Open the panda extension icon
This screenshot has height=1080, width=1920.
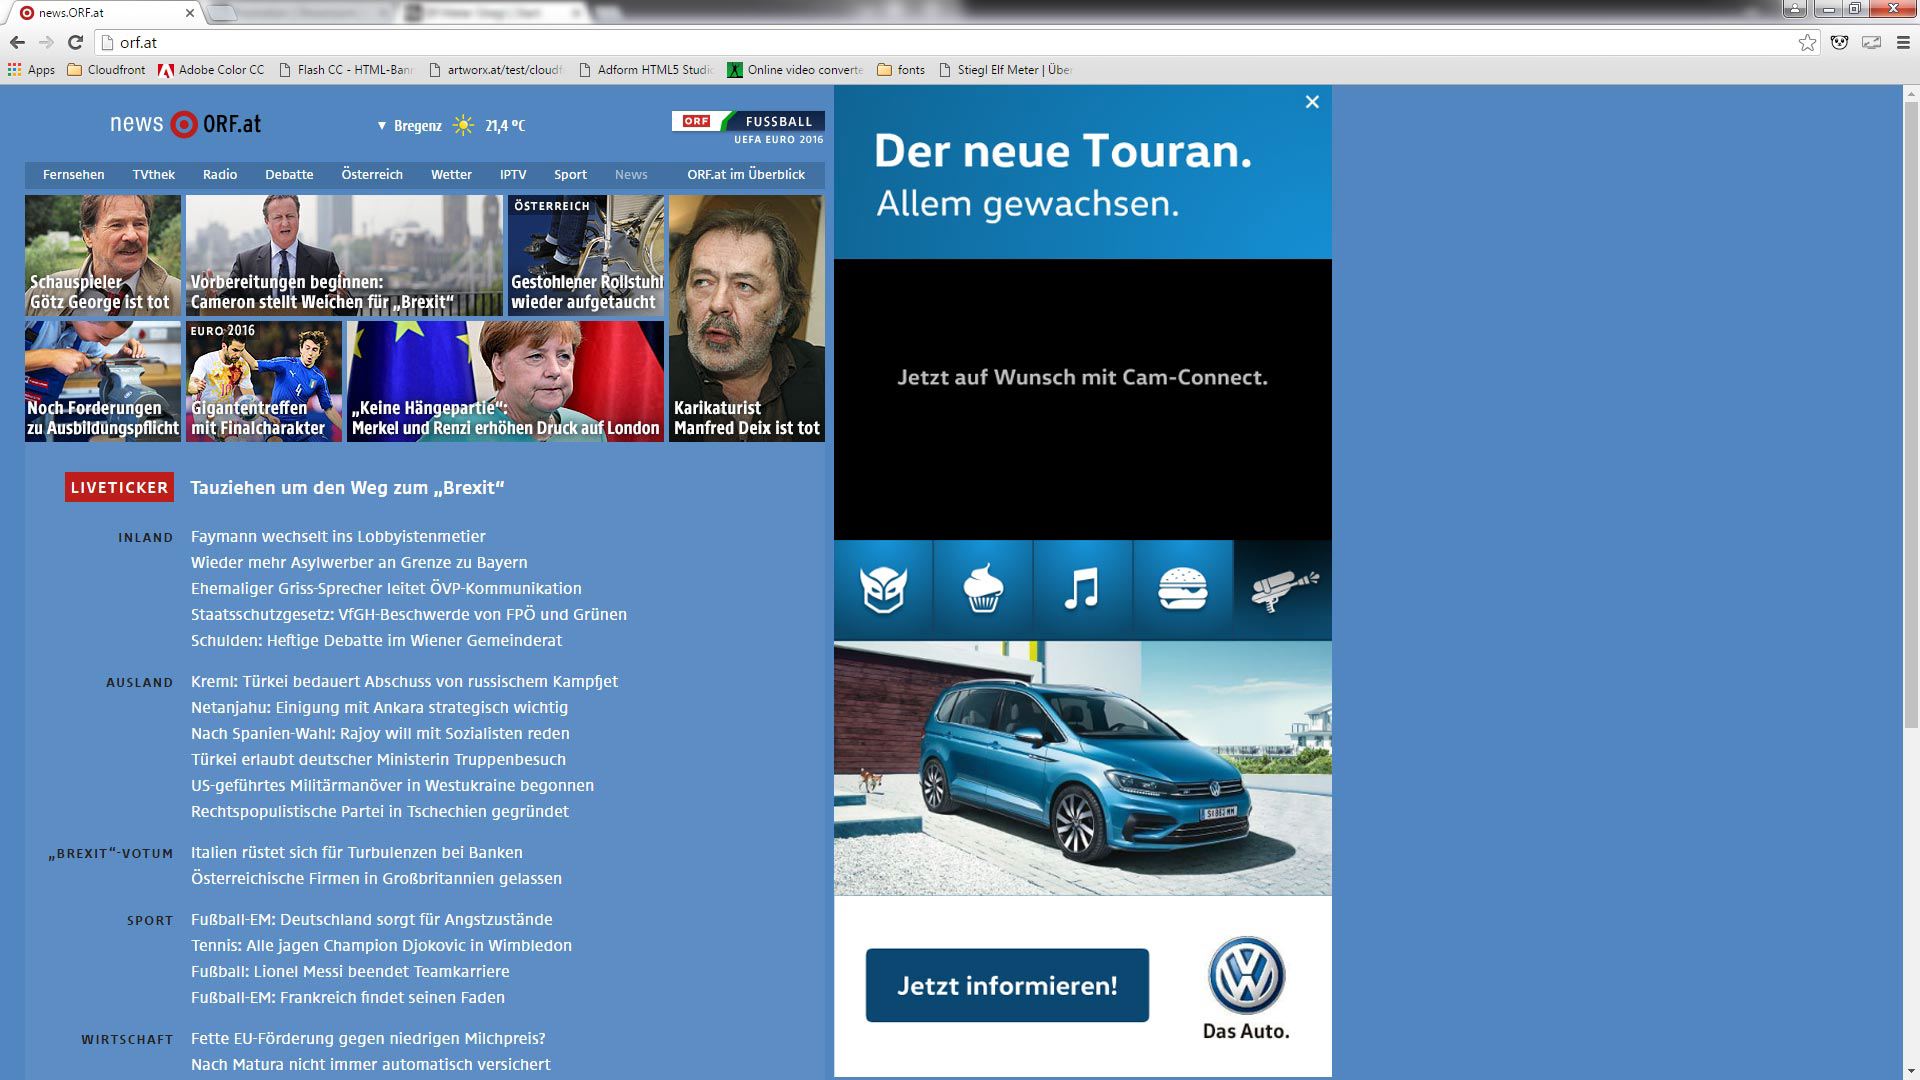click(x=1839, y=42)
